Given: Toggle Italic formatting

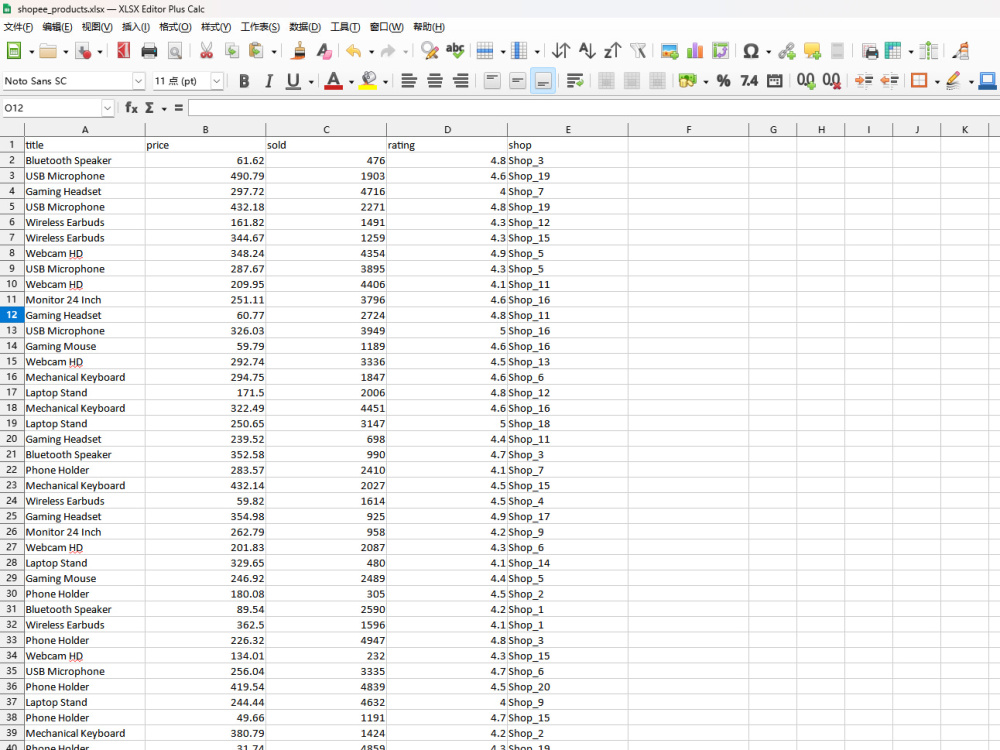Looking at the screenshot, I should pyautogui.click(x=268, y=81).
